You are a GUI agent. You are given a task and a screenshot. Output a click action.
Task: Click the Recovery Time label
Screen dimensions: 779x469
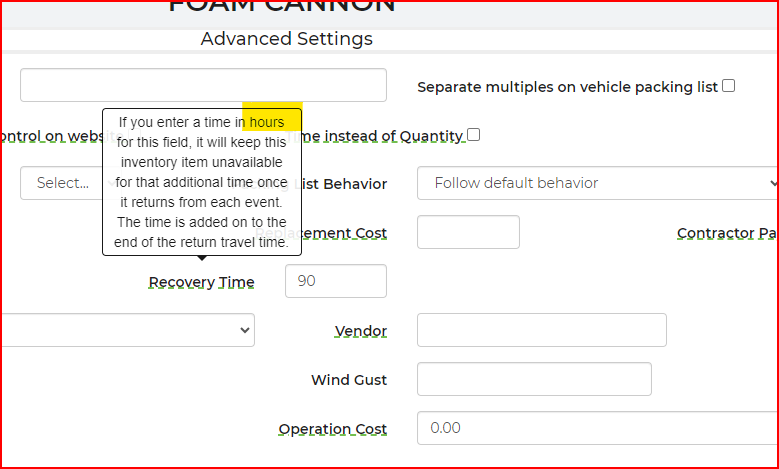[201, 282]
